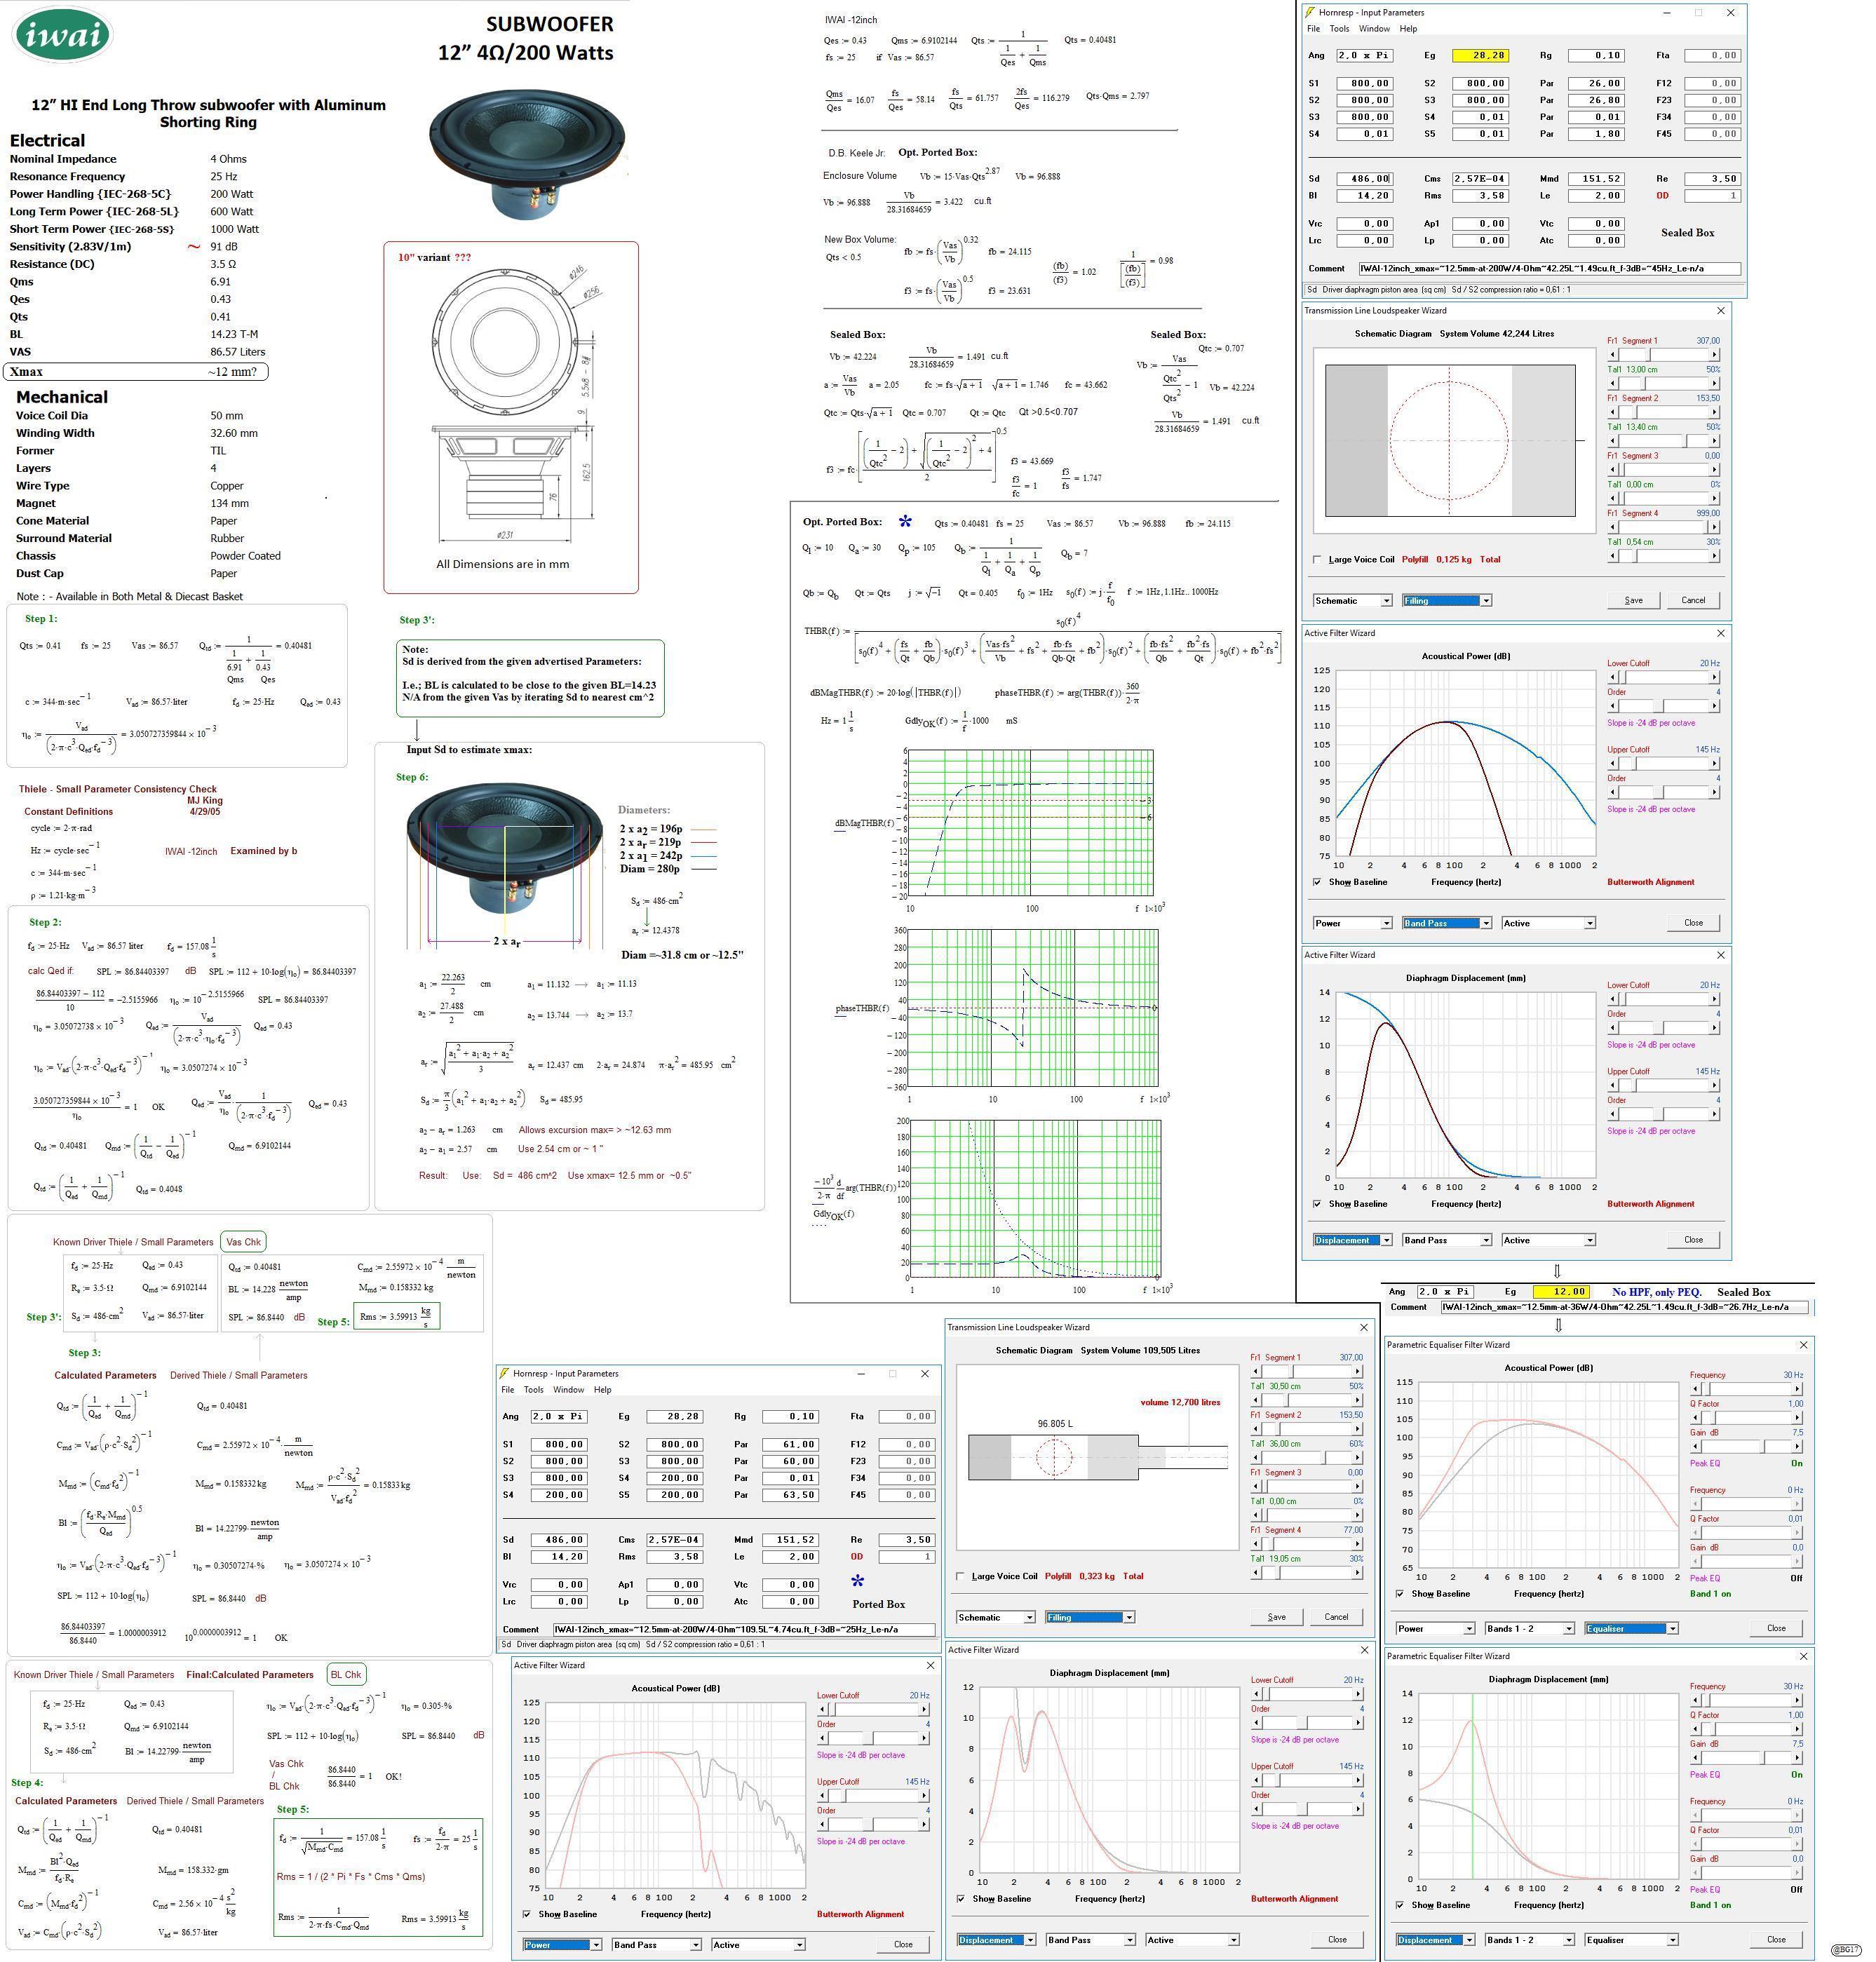Open Help menu in Sealed Box Hornresp window

point(1408,29)
